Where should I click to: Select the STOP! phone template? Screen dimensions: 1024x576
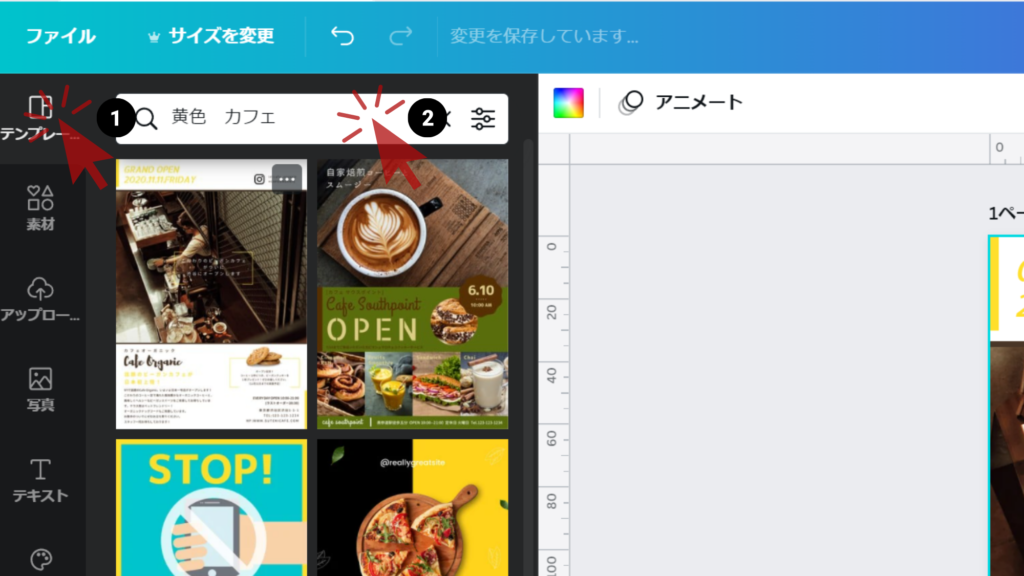[x=211, y=507]
